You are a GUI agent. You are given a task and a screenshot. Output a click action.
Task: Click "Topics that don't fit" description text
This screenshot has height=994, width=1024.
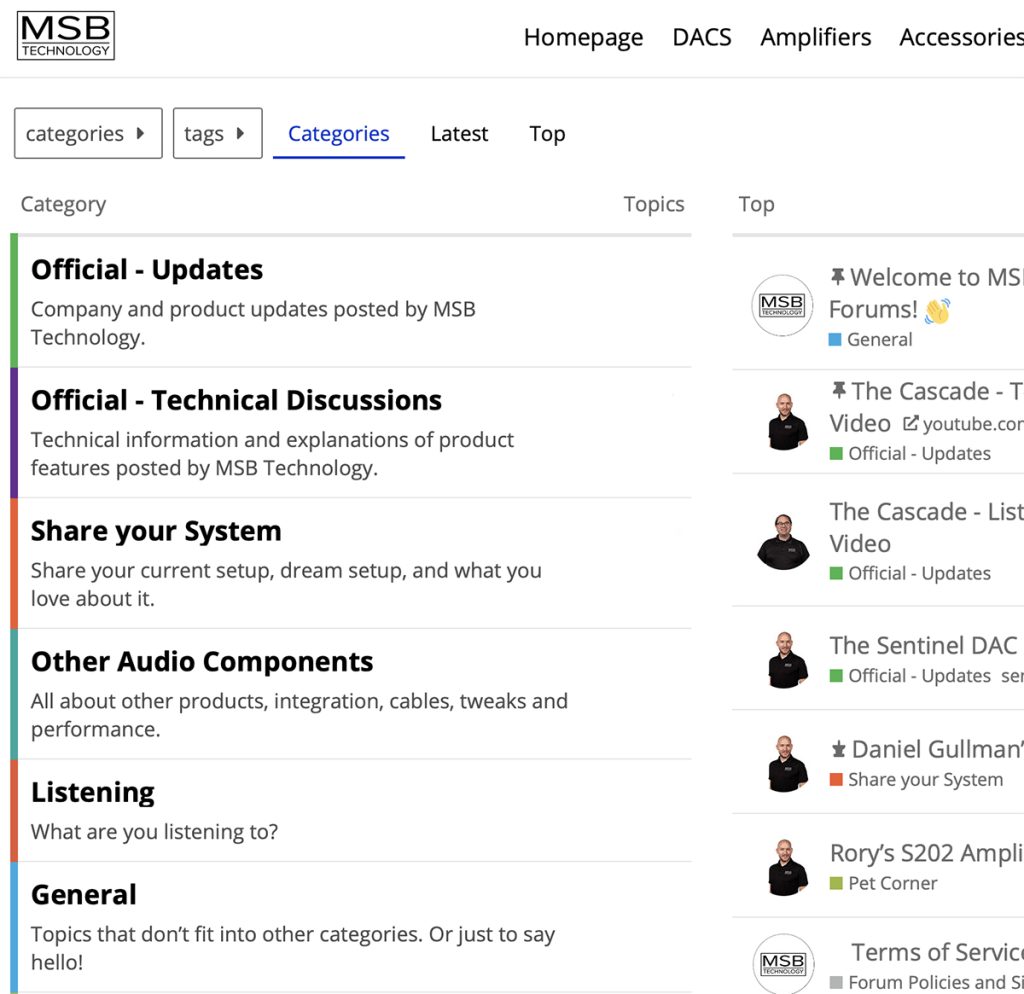pyautogui.click(x=293, y=948)
